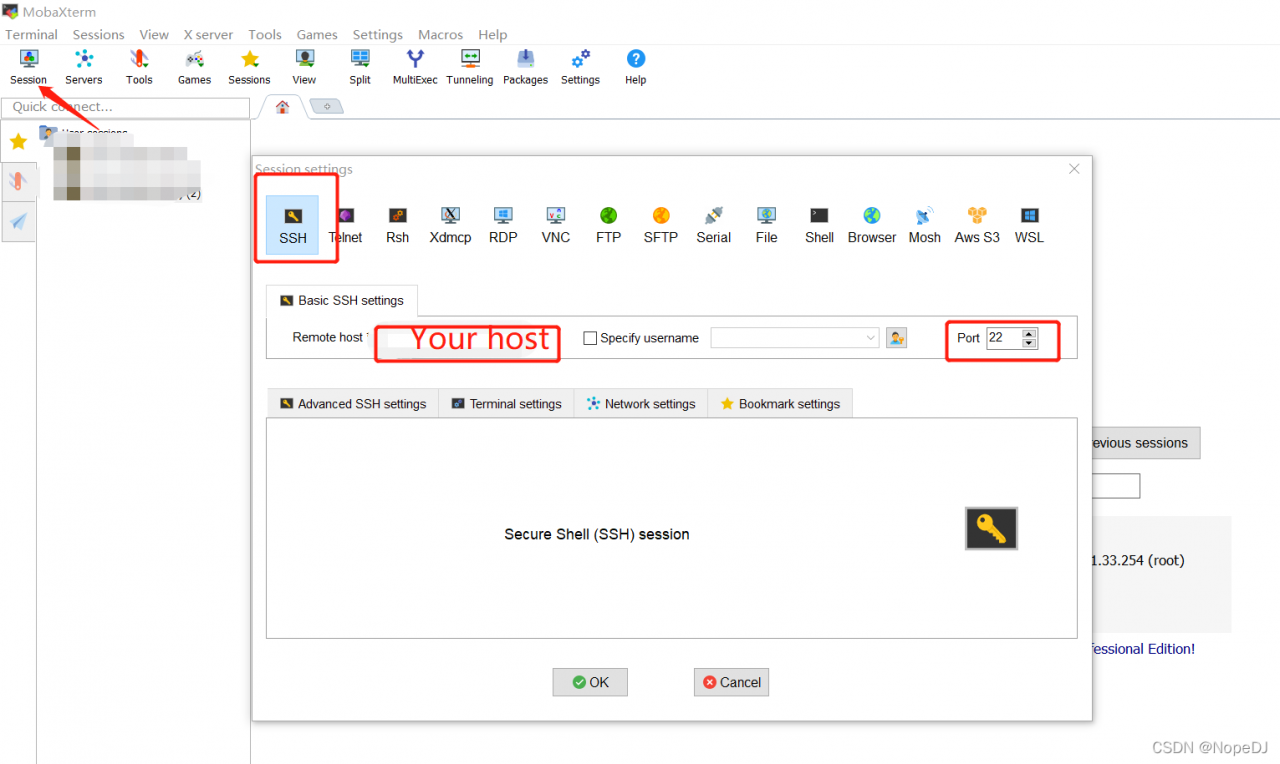Open the Settings menu
Screen dimensions: 1280x764
[x=378, y=34]
